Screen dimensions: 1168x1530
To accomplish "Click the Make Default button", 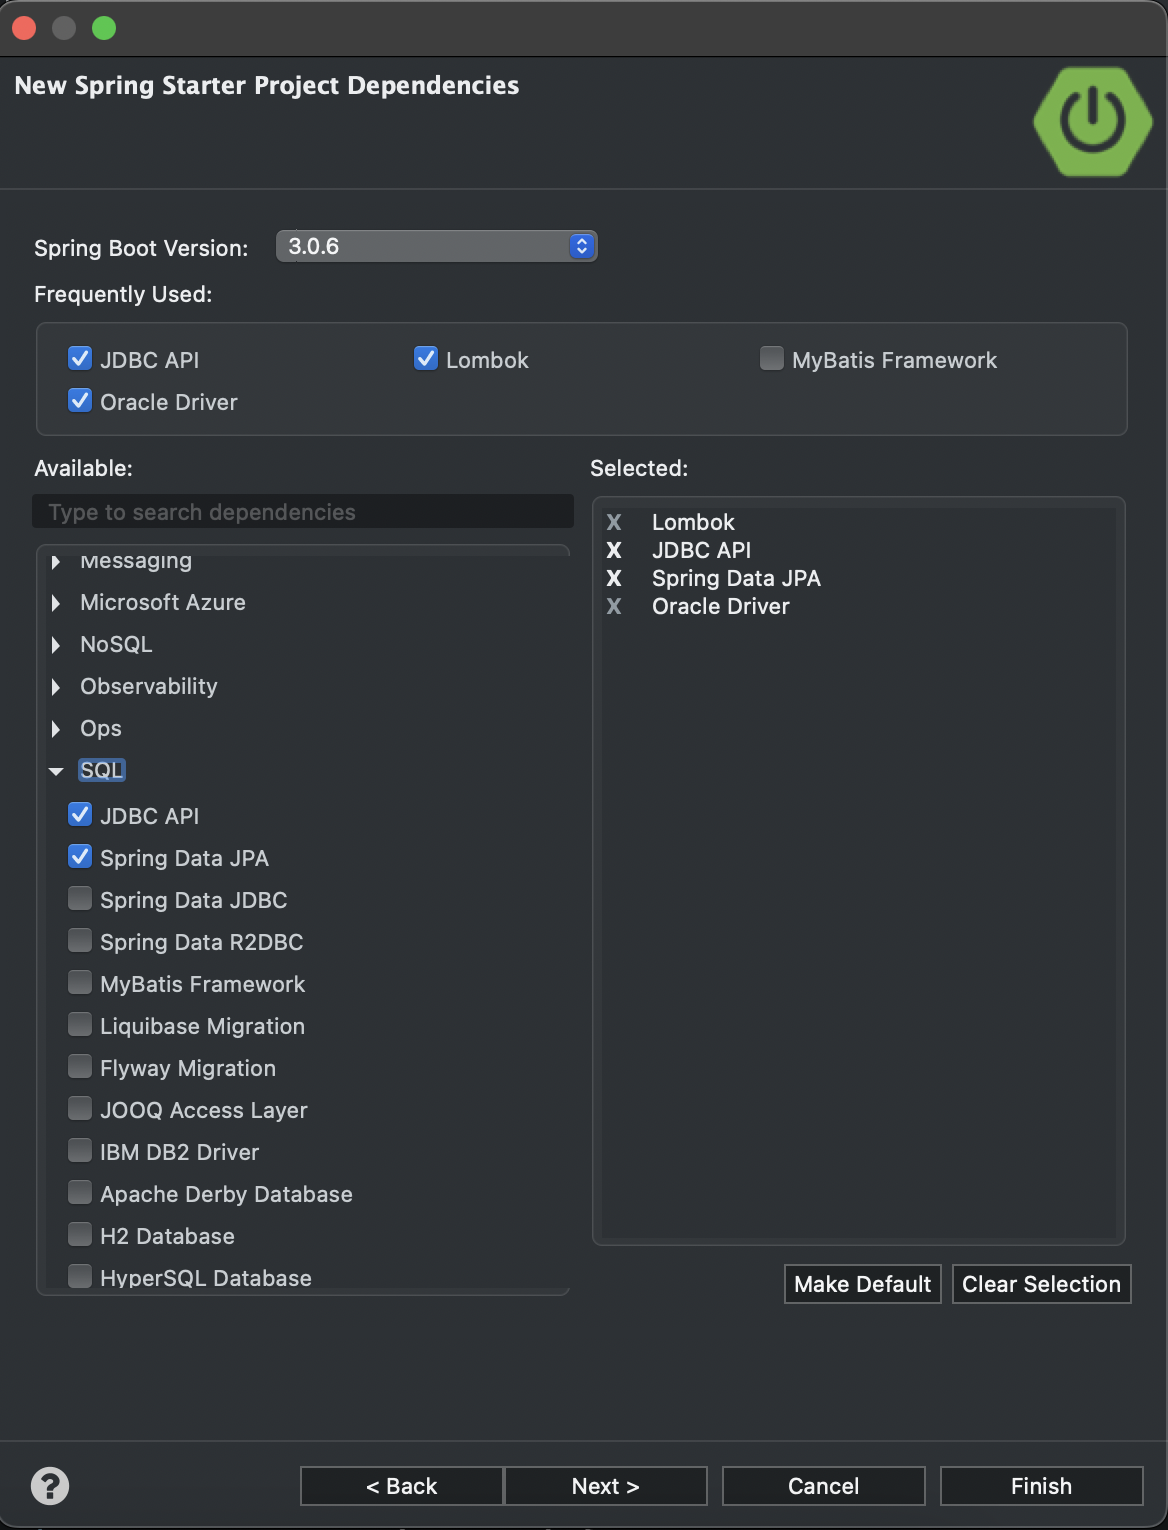I will pos(863,1284).
